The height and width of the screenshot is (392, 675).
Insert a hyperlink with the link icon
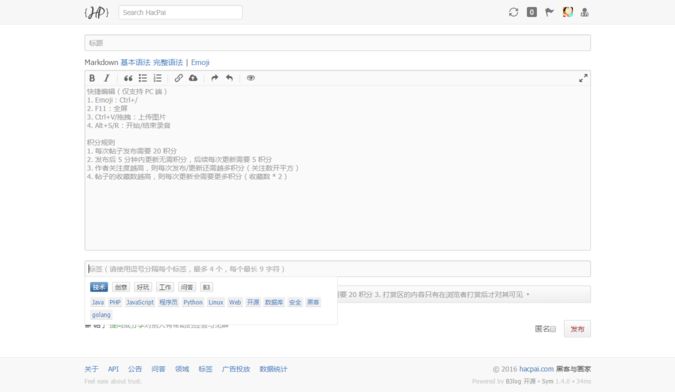179,78
